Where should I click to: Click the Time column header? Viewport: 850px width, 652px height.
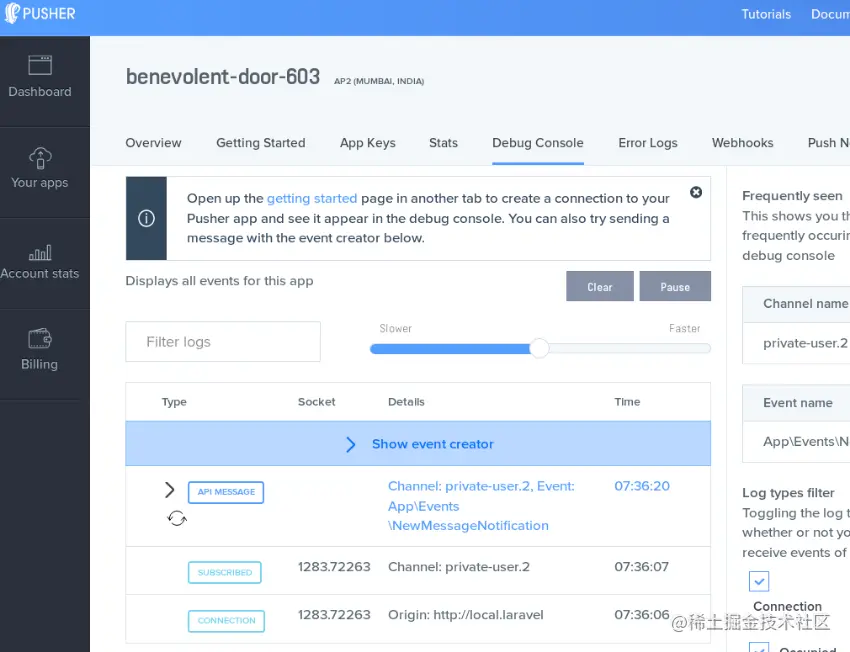point(627,402)
